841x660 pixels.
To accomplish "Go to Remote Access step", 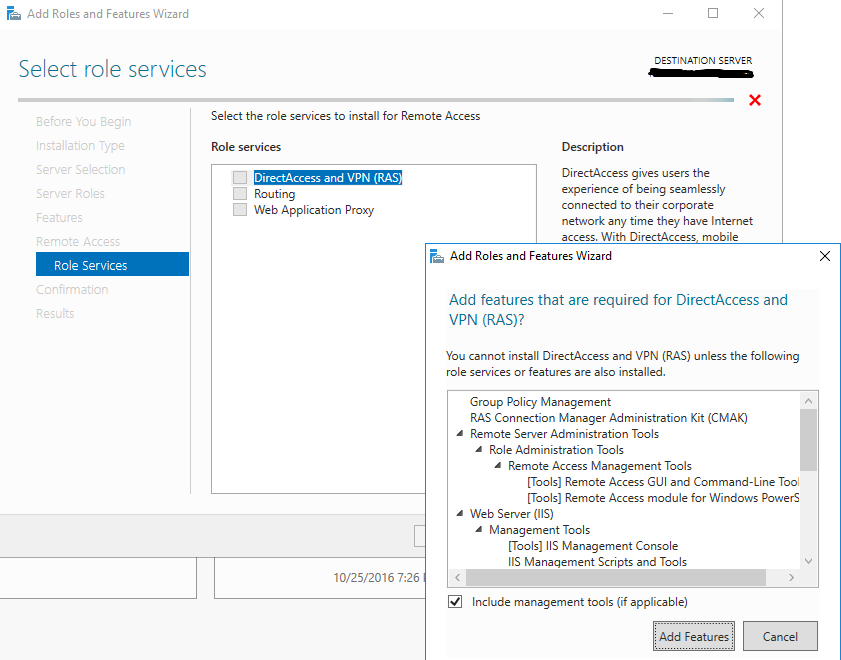I will click(x=78, y=242).
